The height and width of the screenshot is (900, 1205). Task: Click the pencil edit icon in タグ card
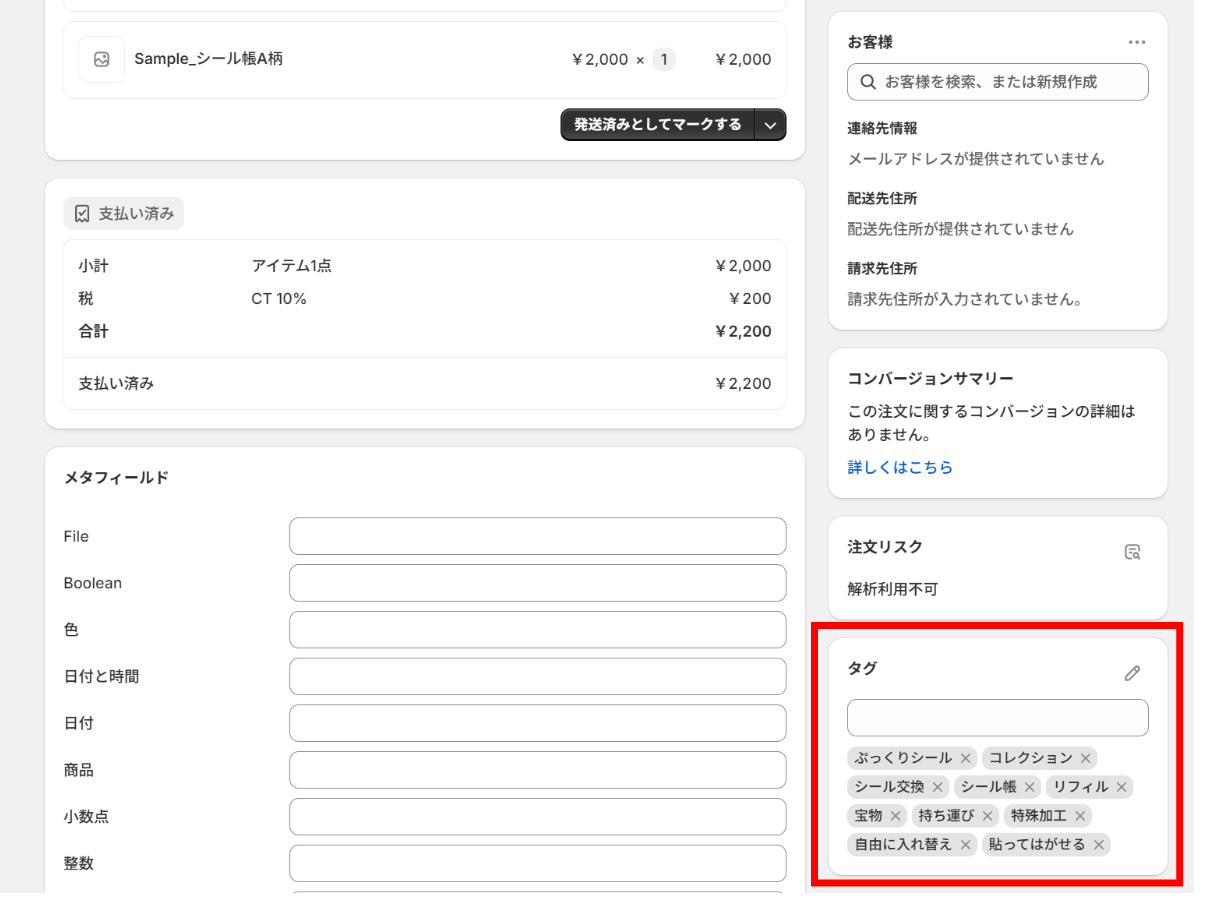1132,673
